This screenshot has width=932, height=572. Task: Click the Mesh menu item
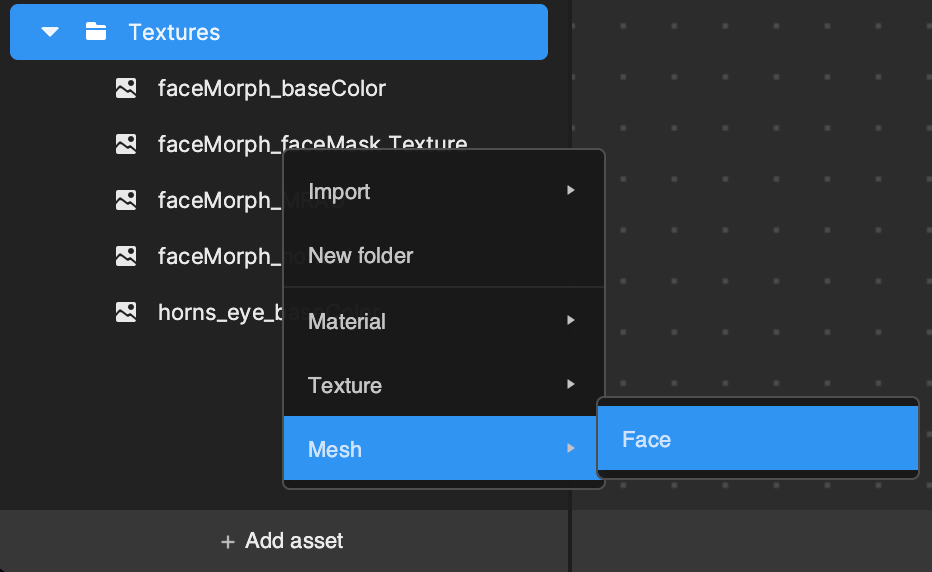pos(335,449)
